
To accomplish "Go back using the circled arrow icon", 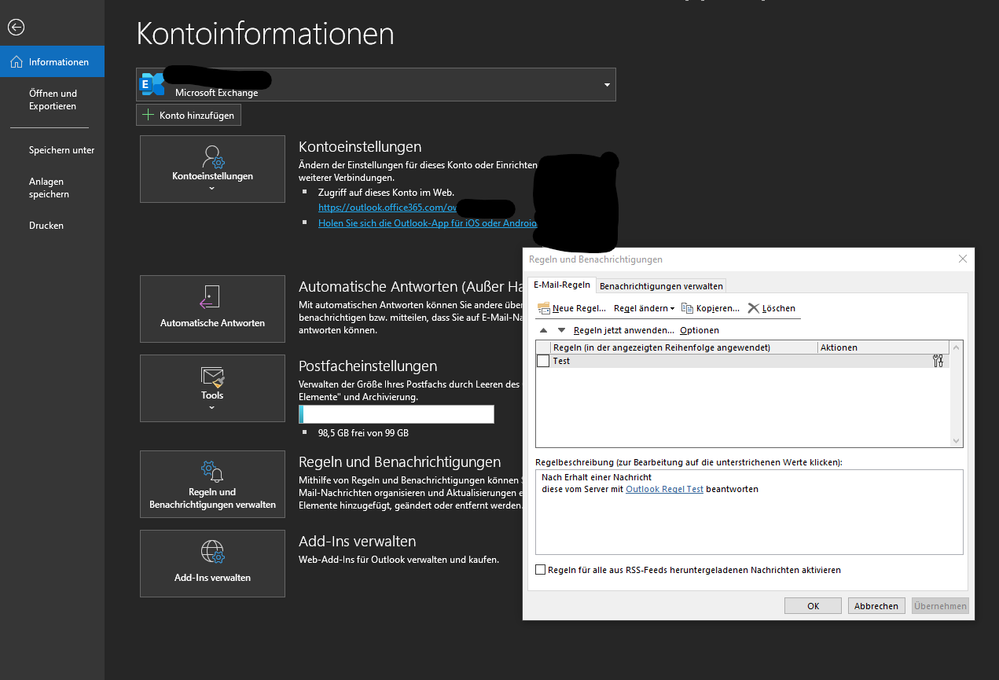I will [16, 27].
